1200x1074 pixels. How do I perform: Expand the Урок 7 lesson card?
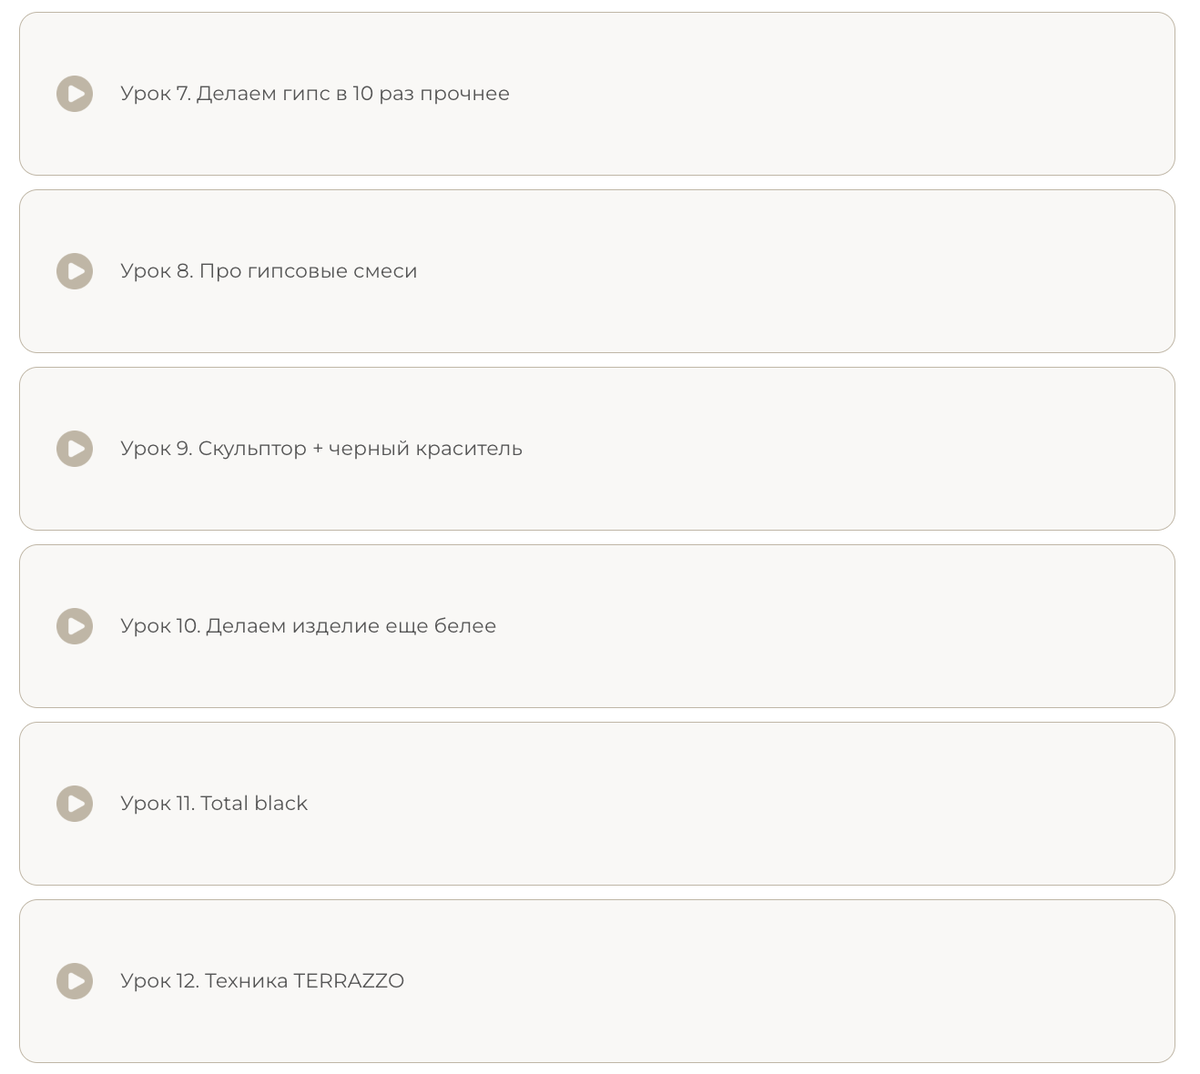(x=800, y=94)
